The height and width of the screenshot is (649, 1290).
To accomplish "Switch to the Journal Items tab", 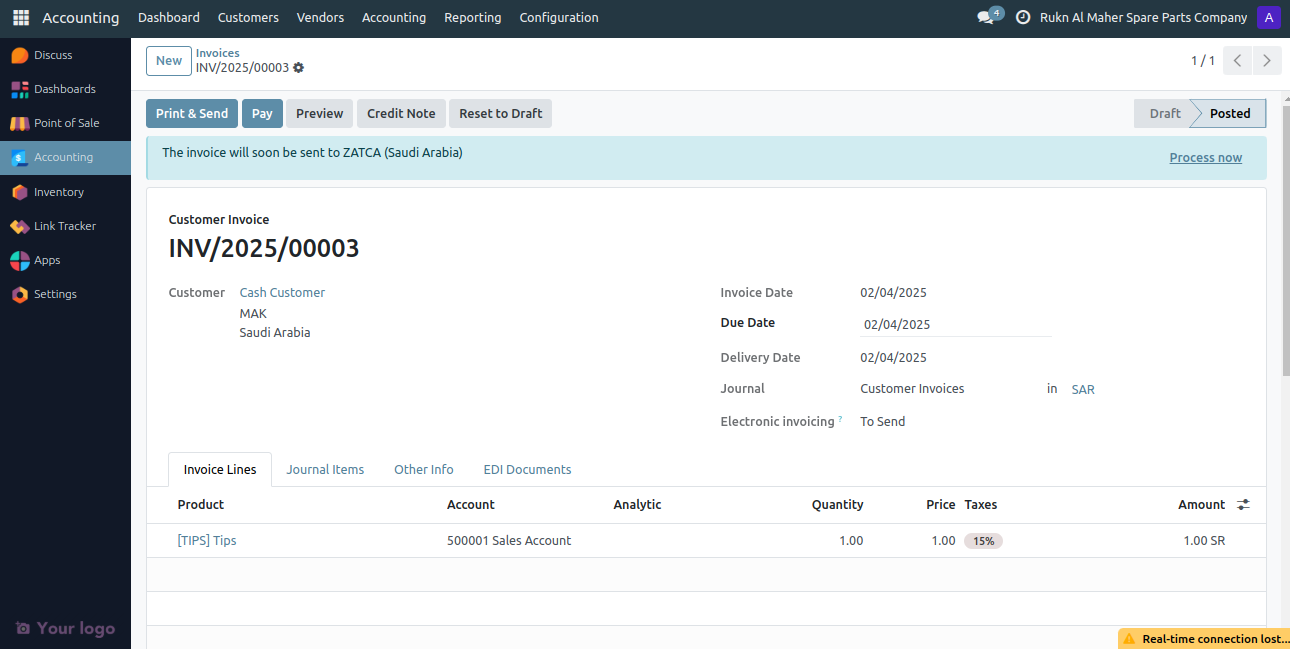I will tap(325, 469).
